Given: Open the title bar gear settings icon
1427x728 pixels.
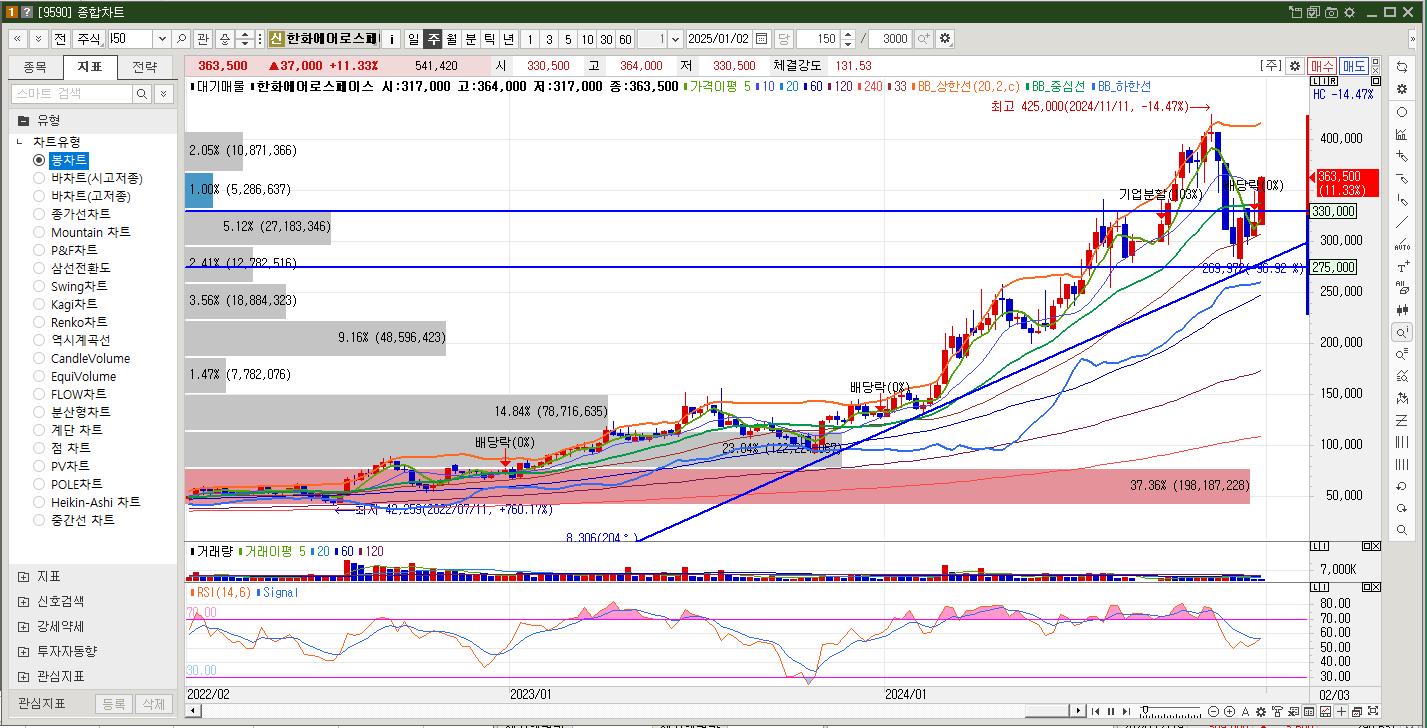Looking at the screenshot, I should [1349, 12].
